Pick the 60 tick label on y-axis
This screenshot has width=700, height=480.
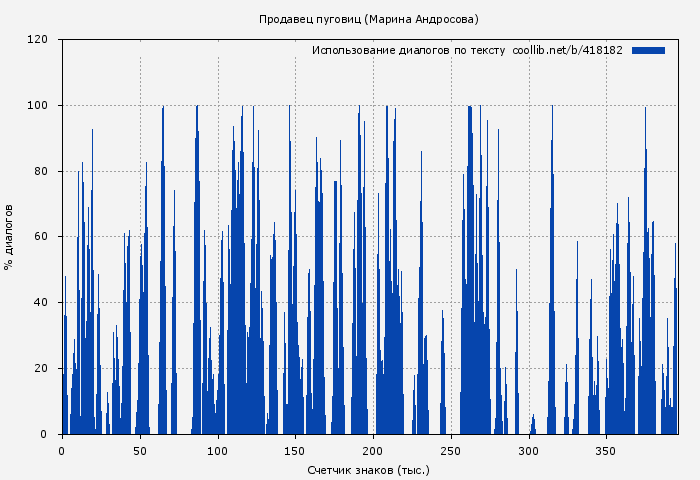tap(41, 237)
